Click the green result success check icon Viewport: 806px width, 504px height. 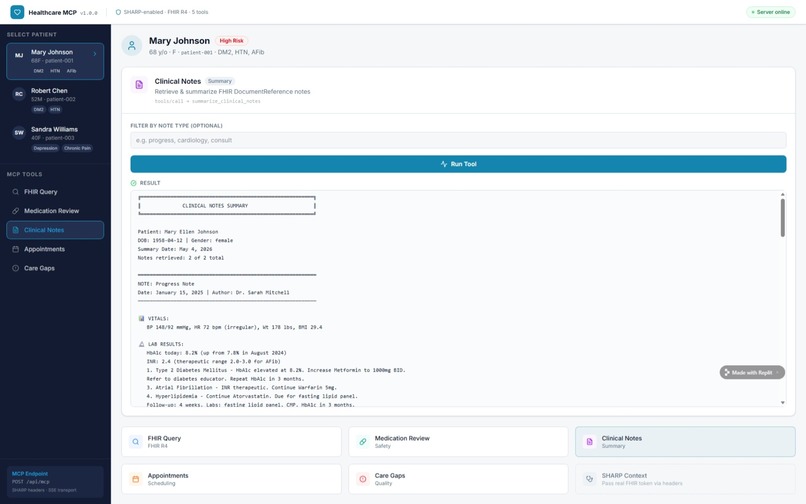pyautogui.click(x=134, y=183)
